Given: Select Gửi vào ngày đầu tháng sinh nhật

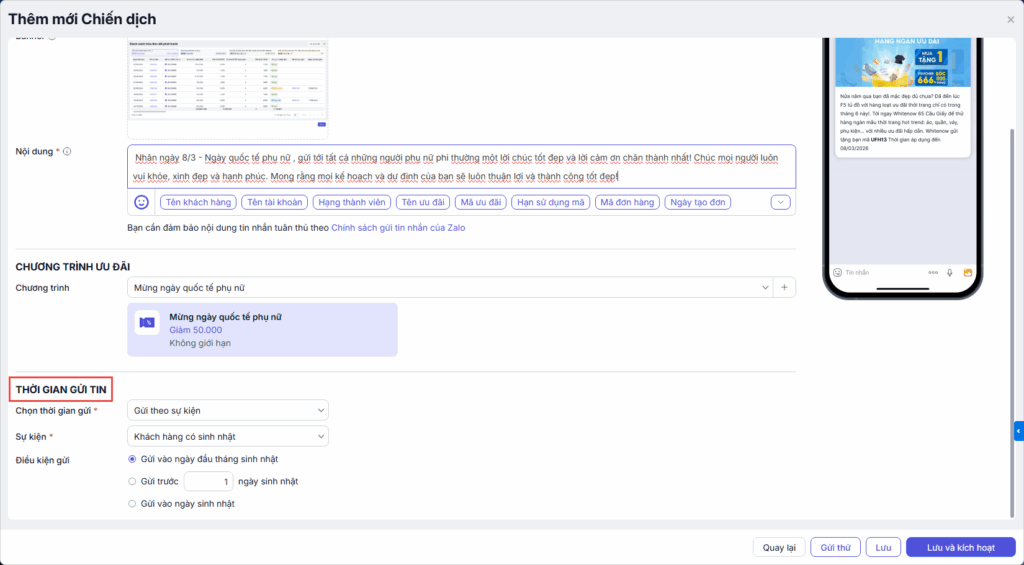Looking at the screenshot, I should [132, 459].
